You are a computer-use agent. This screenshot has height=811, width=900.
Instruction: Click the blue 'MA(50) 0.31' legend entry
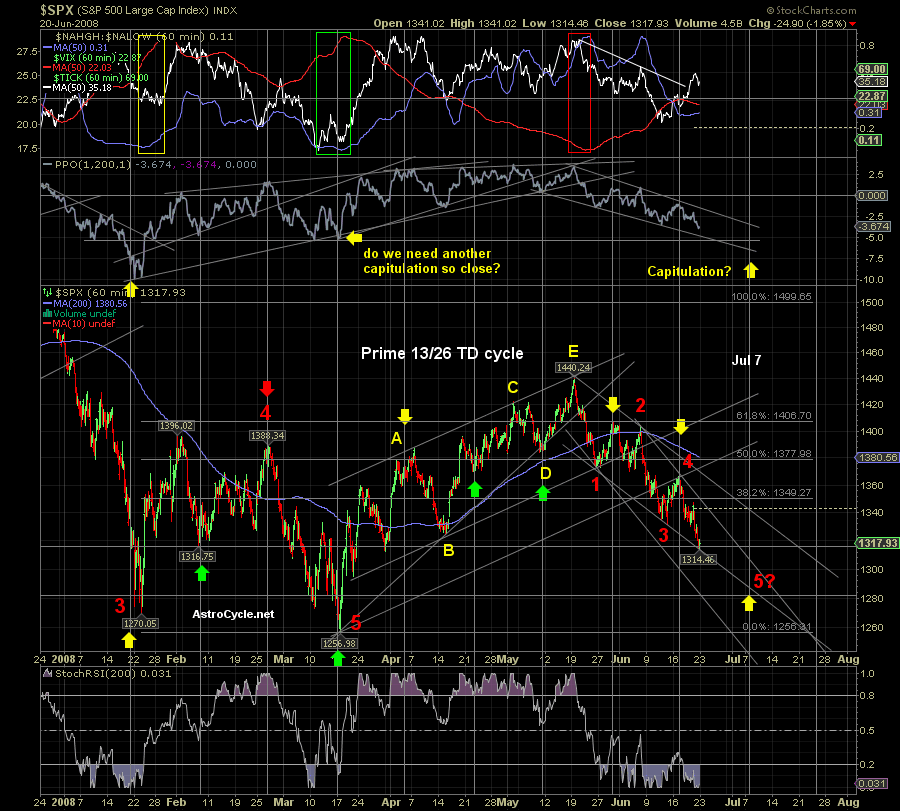coord(75,48)
